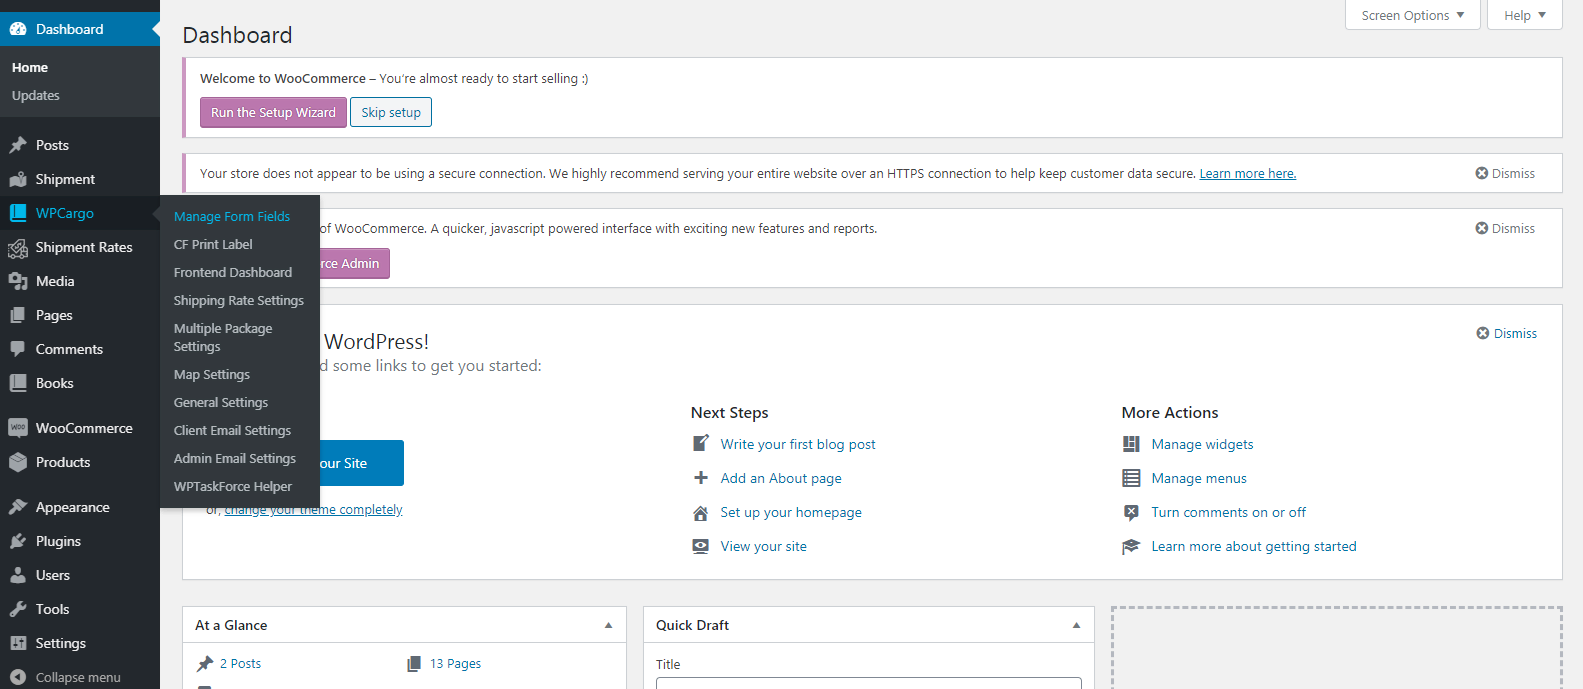The image size is (1583, 689).
Task: Click Run the Setup Wizard button
Action: coord(273,112)
